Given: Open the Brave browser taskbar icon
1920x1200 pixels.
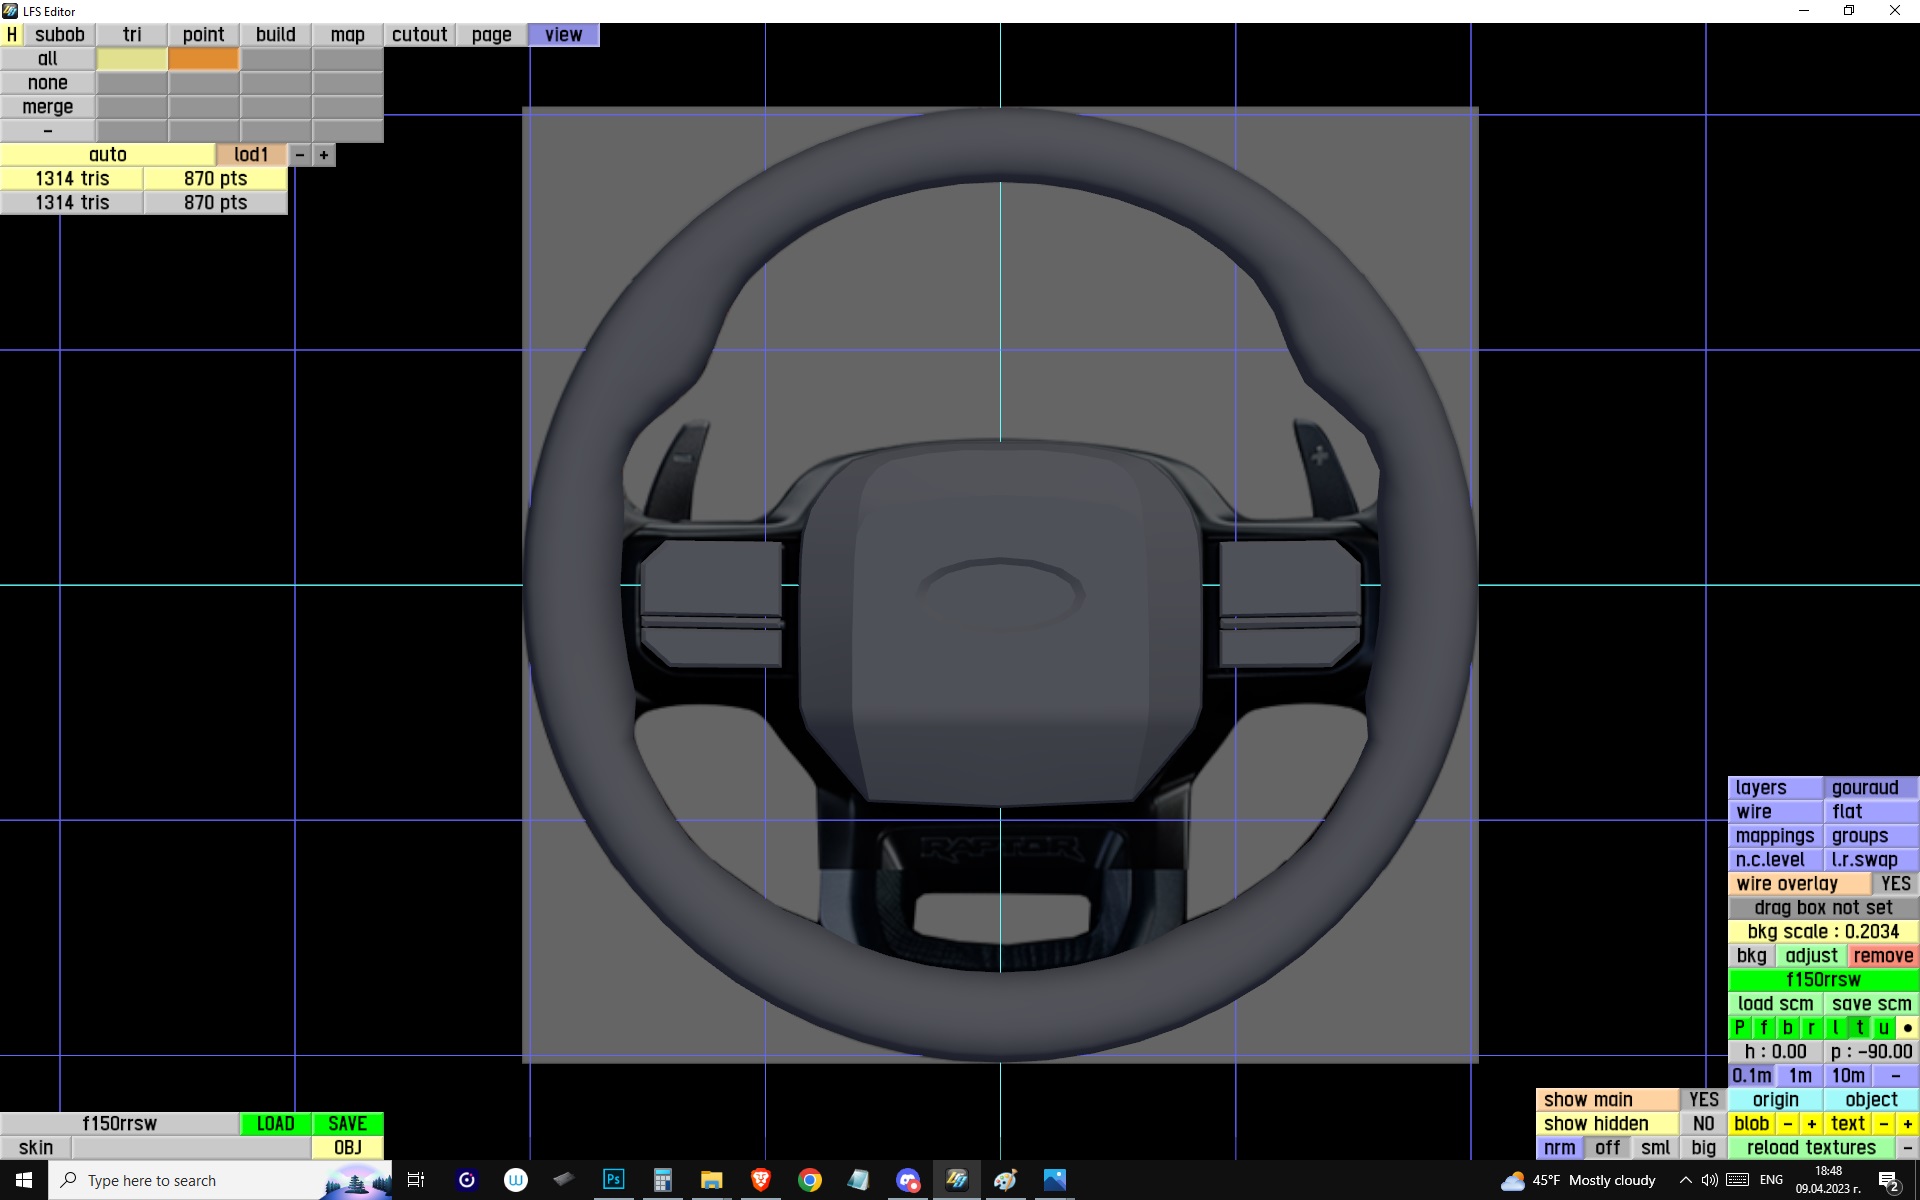Looking at the screenshot, I should click(x=761, y=1180).
